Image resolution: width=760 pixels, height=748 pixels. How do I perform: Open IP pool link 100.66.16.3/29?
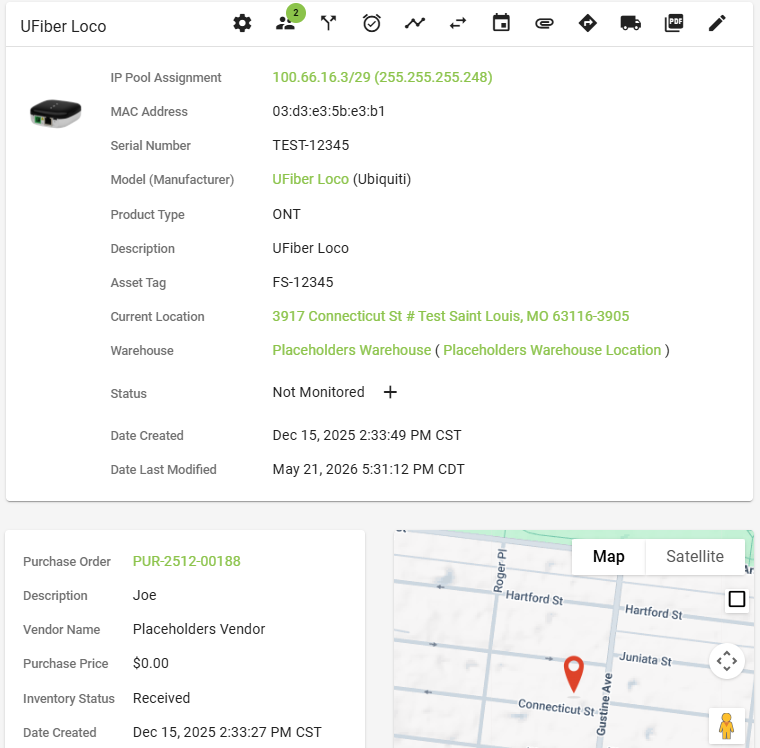pyautogui.click(x=382, y=78)
